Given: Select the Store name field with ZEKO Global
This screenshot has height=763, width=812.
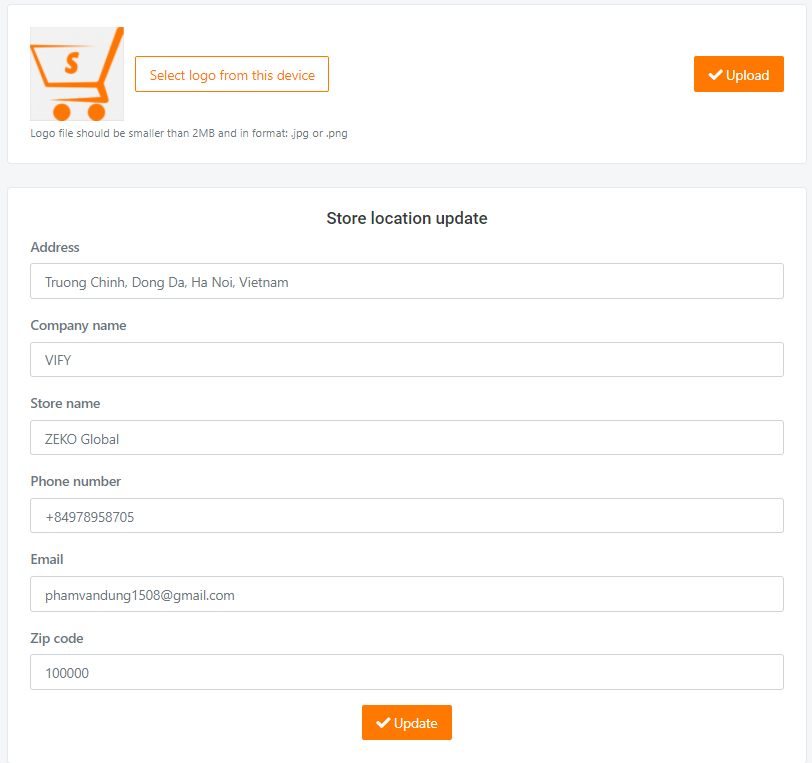Looking at the screenshot, I should (406, 438).
